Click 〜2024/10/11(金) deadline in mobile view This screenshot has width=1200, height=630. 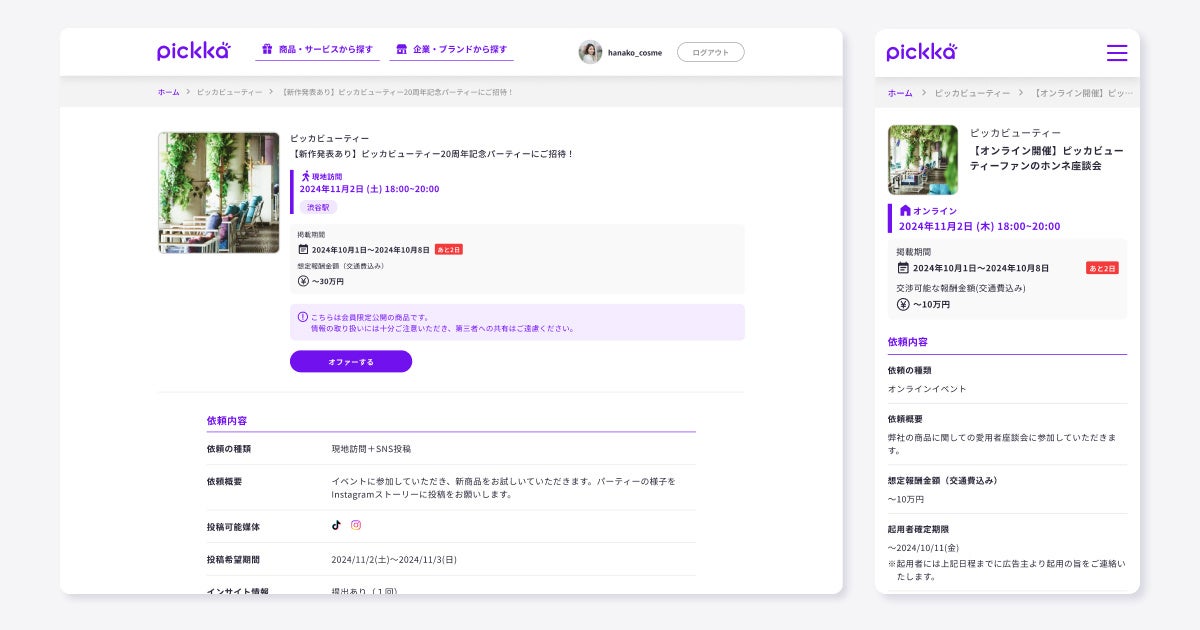click(924, 548)
